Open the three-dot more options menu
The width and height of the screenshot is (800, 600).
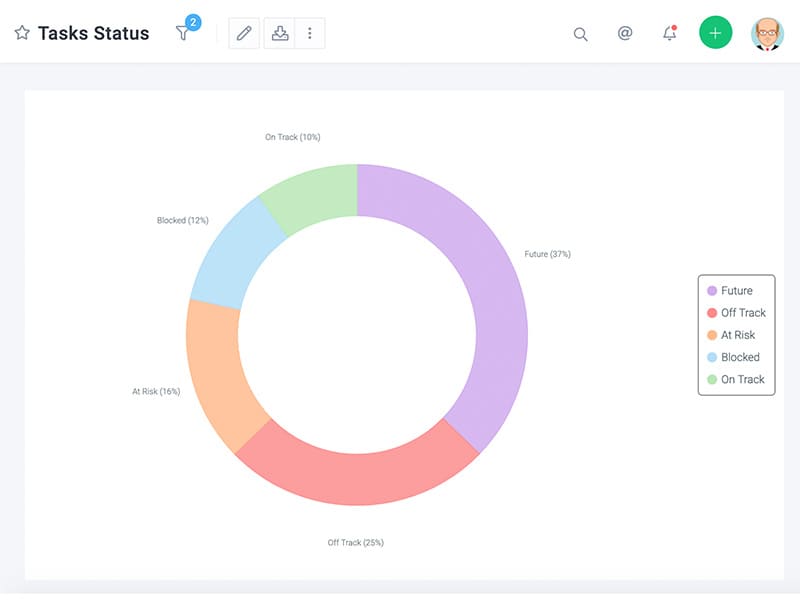tap(310, 33)
